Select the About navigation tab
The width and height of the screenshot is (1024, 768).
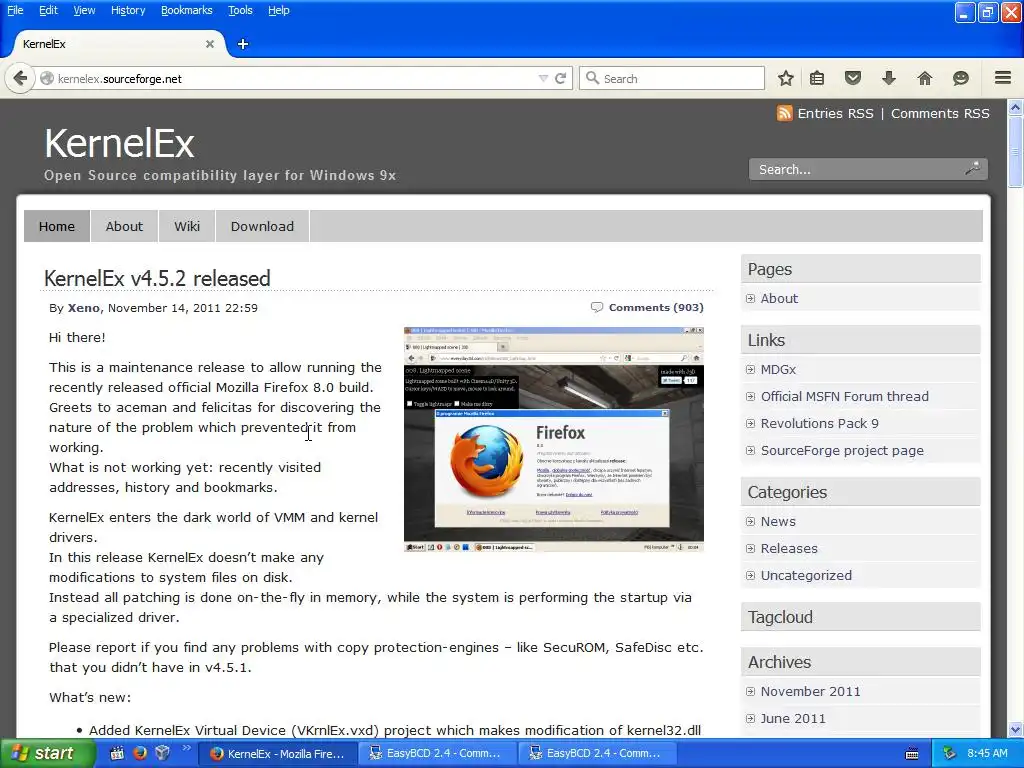point(124,226)
